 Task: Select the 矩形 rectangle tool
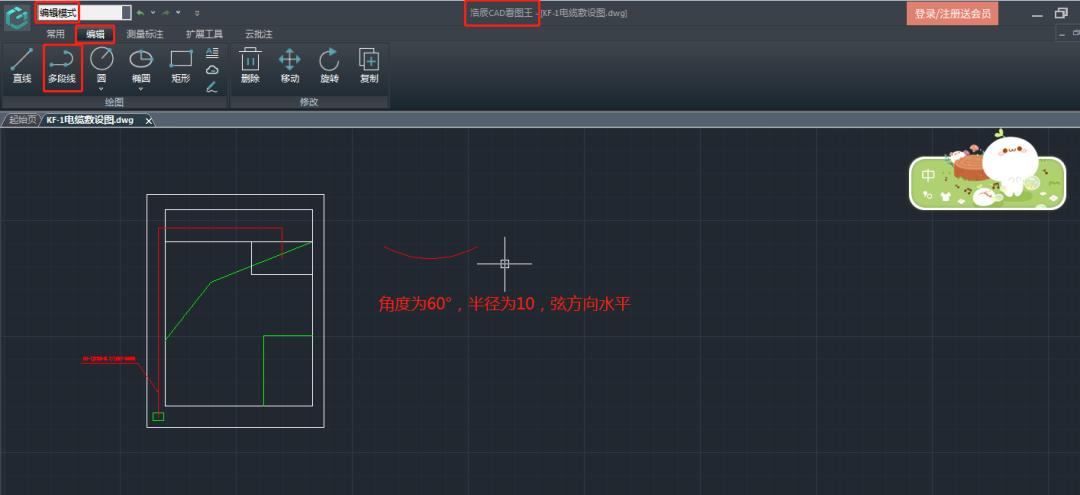click(x=180, y=66)
